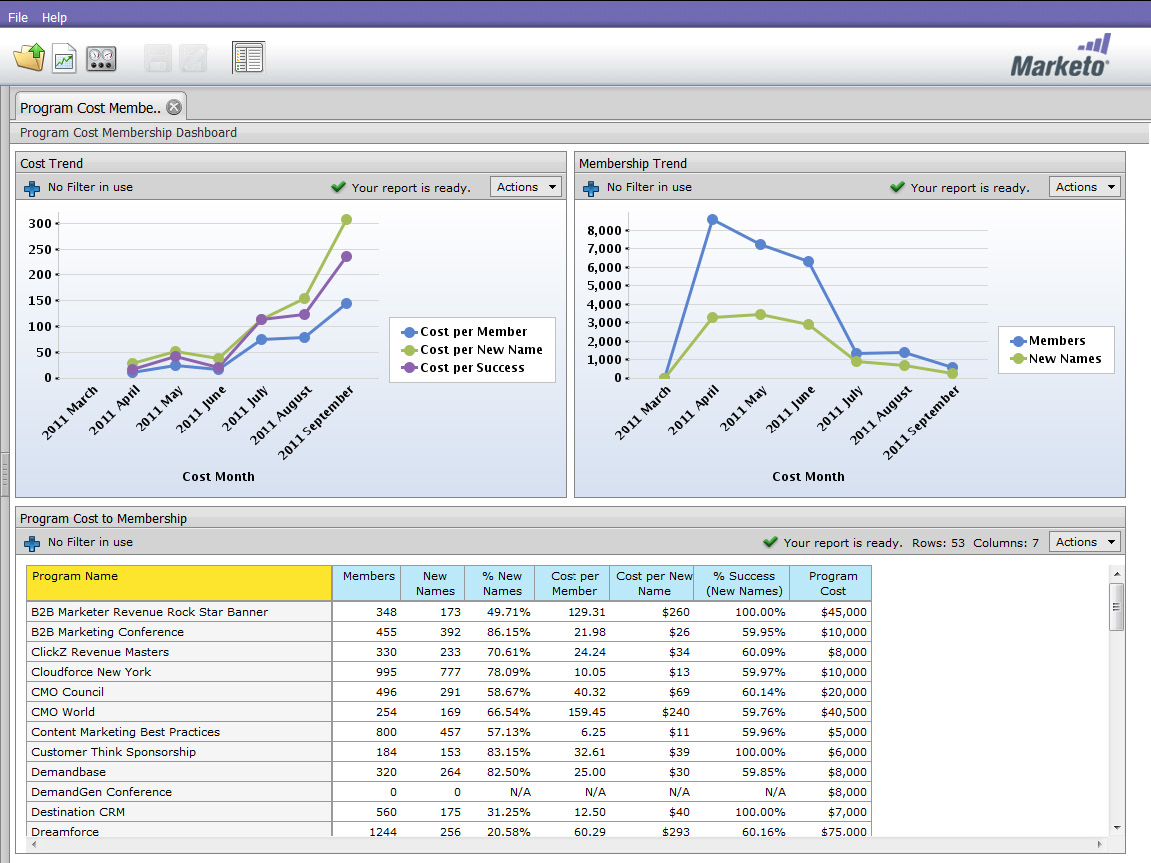The width and height of the screenshot is (1151, 863).
Task: Click the grayed save disk toolbar icon
Action: (158, 59)
